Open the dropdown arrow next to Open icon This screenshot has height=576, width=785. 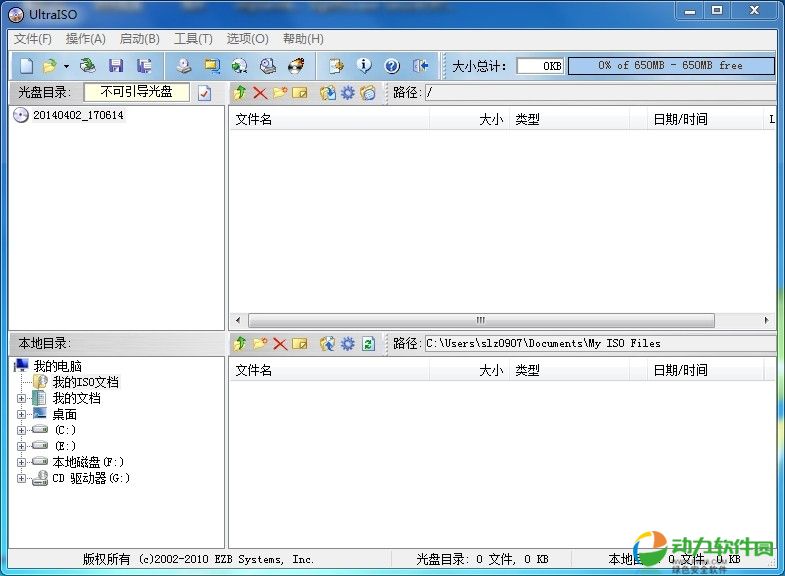click(x=66, y=66)
